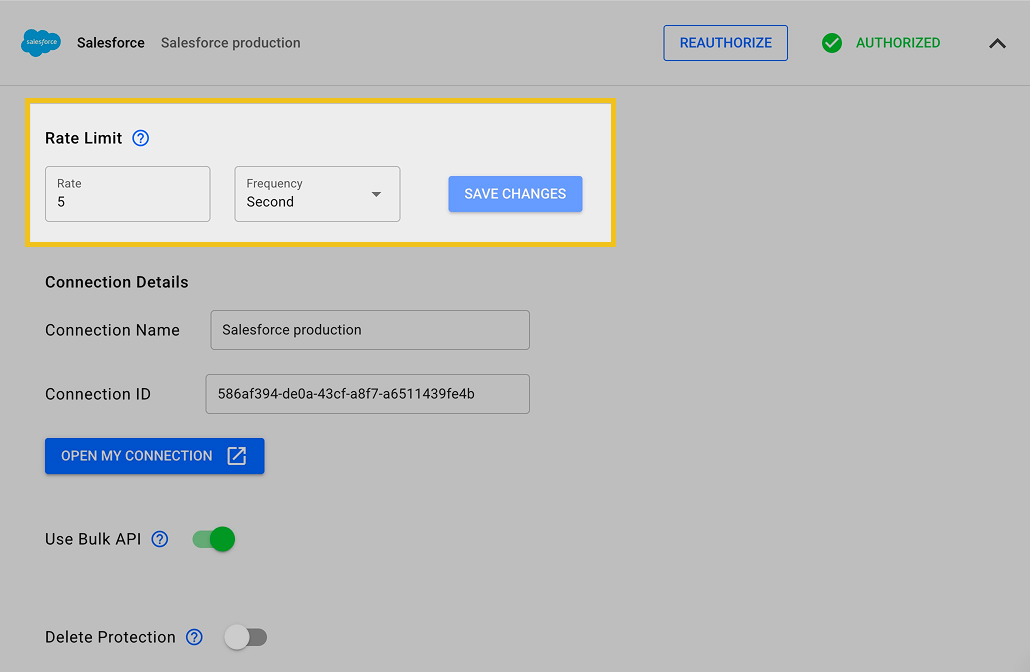This screenshot has width=1030, height=672.
Task: Click the Delete Protection help icon
Action: (194, 637)
